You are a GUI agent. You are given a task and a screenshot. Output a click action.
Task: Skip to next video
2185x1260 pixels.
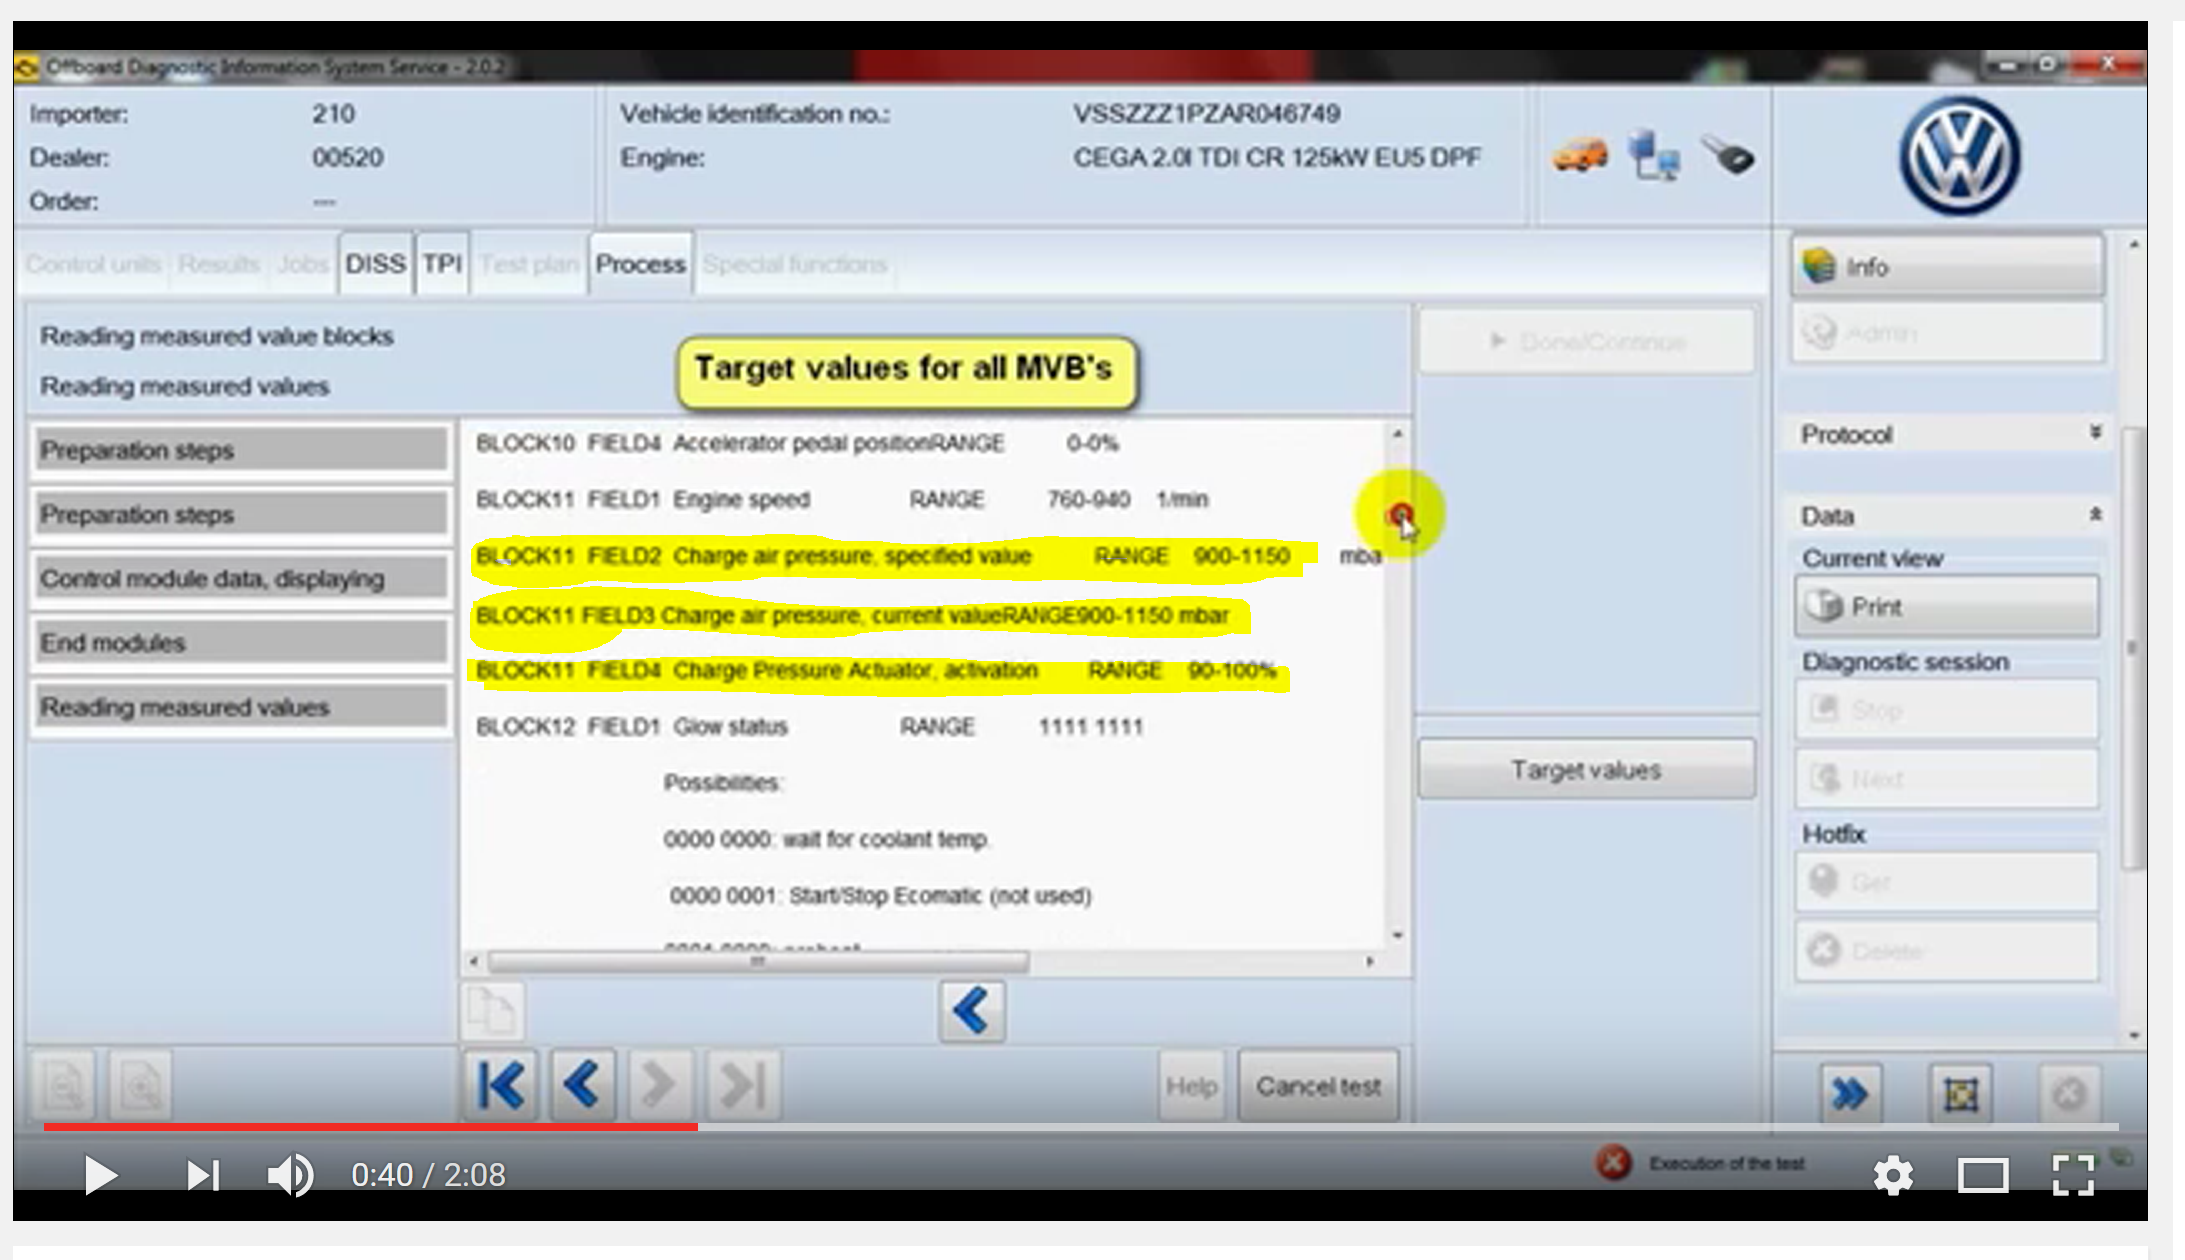point(203,1175)
